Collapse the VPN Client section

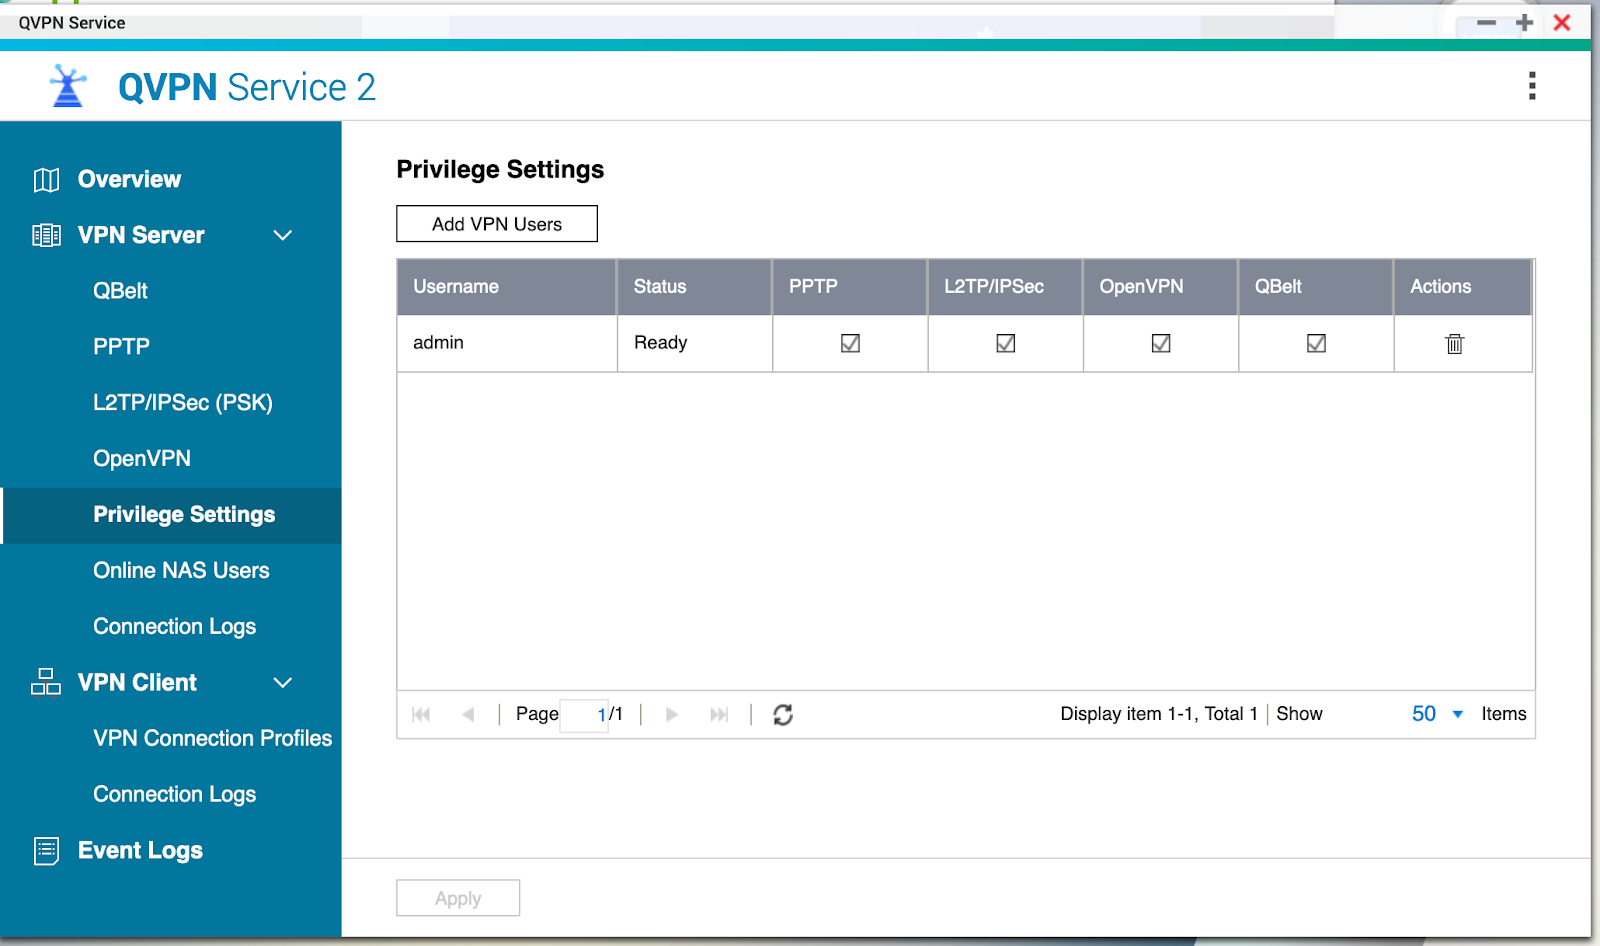tap(283, 683)
